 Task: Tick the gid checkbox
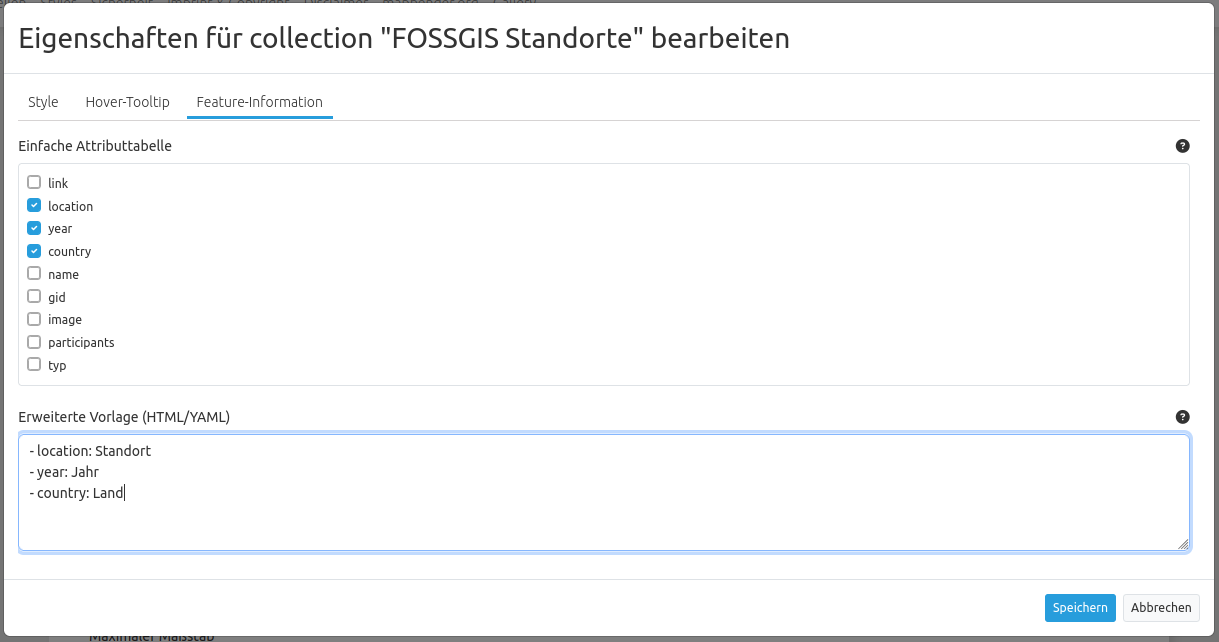click(x=34, y=296)
